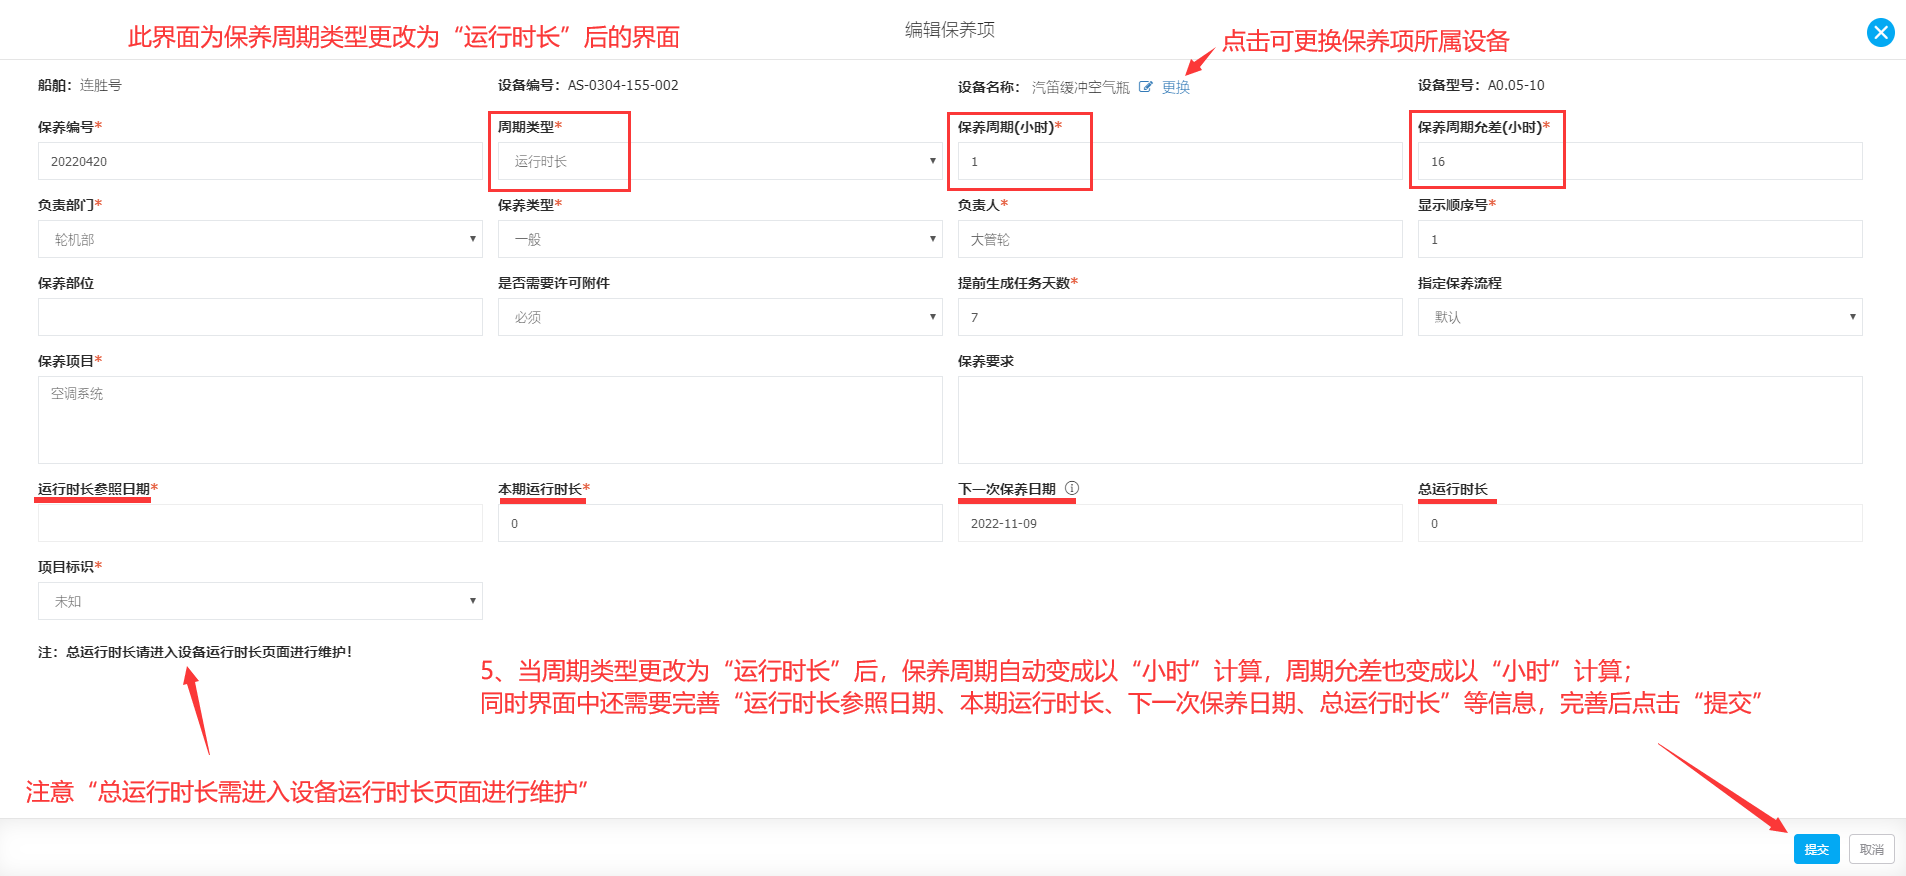Screen dimensions: 1906x876
Task: Click the note 注：总运行时长请进入设备运行时长页面进行维护
Action: click(x=195, y=652)
